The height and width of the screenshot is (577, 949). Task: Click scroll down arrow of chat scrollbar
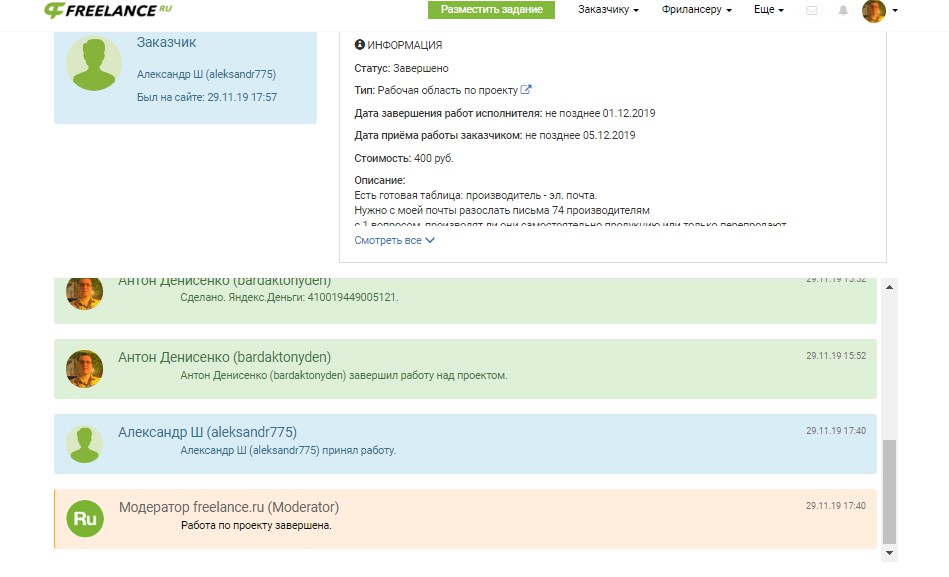click(x=889, y=553)
